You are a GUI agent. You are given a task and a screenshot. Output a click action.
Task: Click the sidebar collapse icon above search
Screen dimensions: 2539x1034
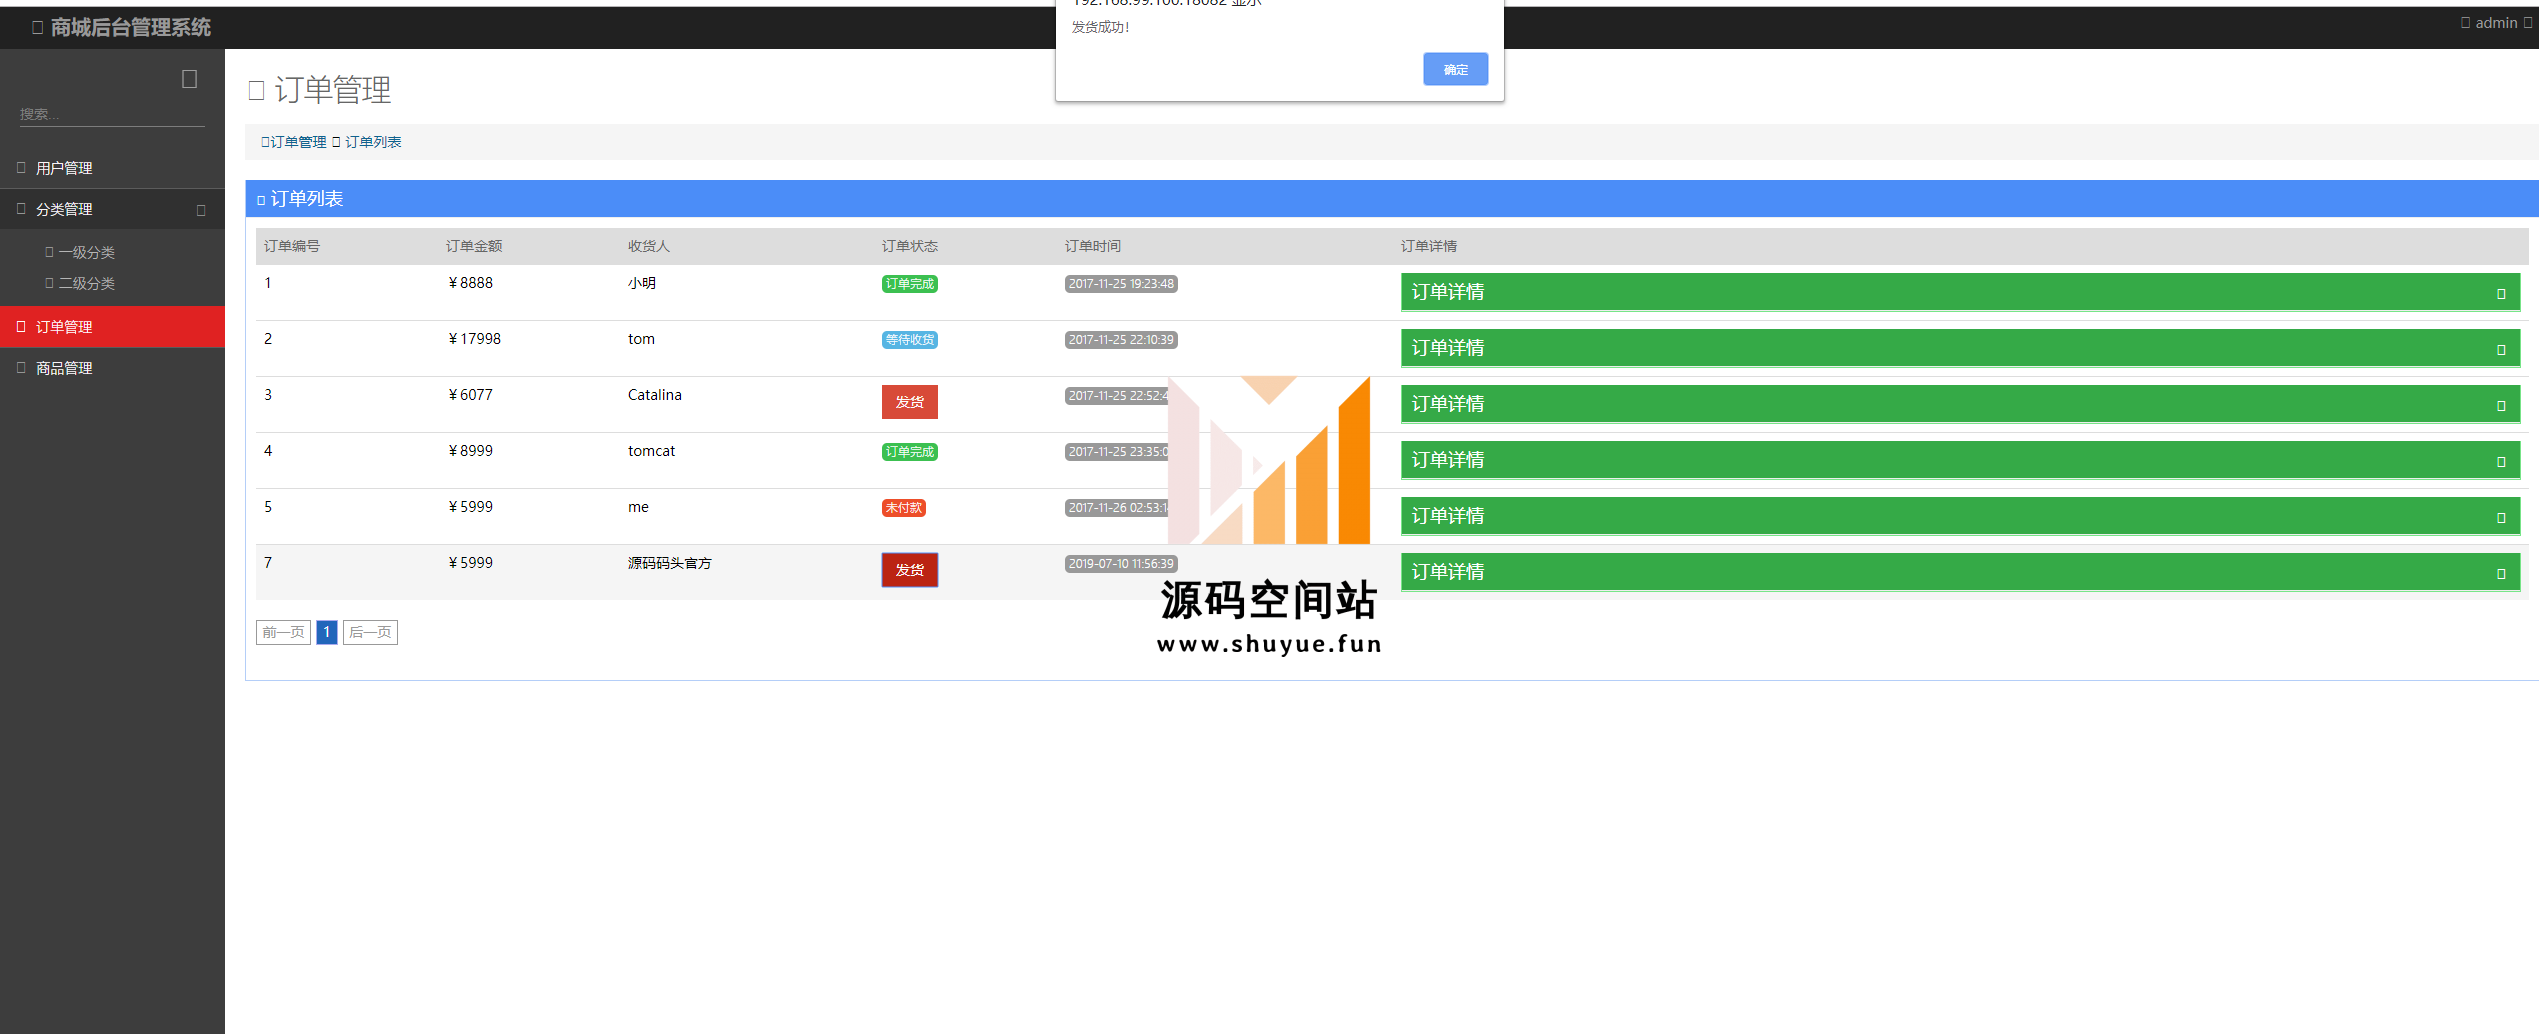pyautogui.click(x=189, y=79)
